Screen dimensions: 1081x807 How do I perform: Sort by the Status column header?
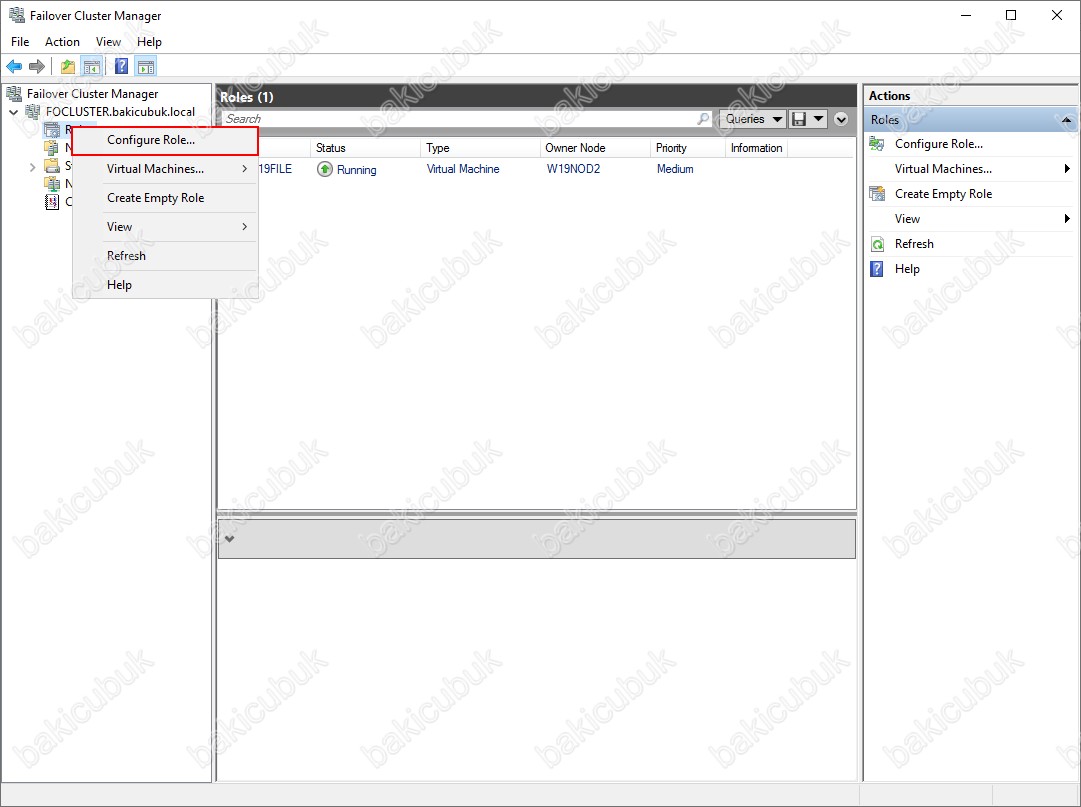click(x=365, y=148)
